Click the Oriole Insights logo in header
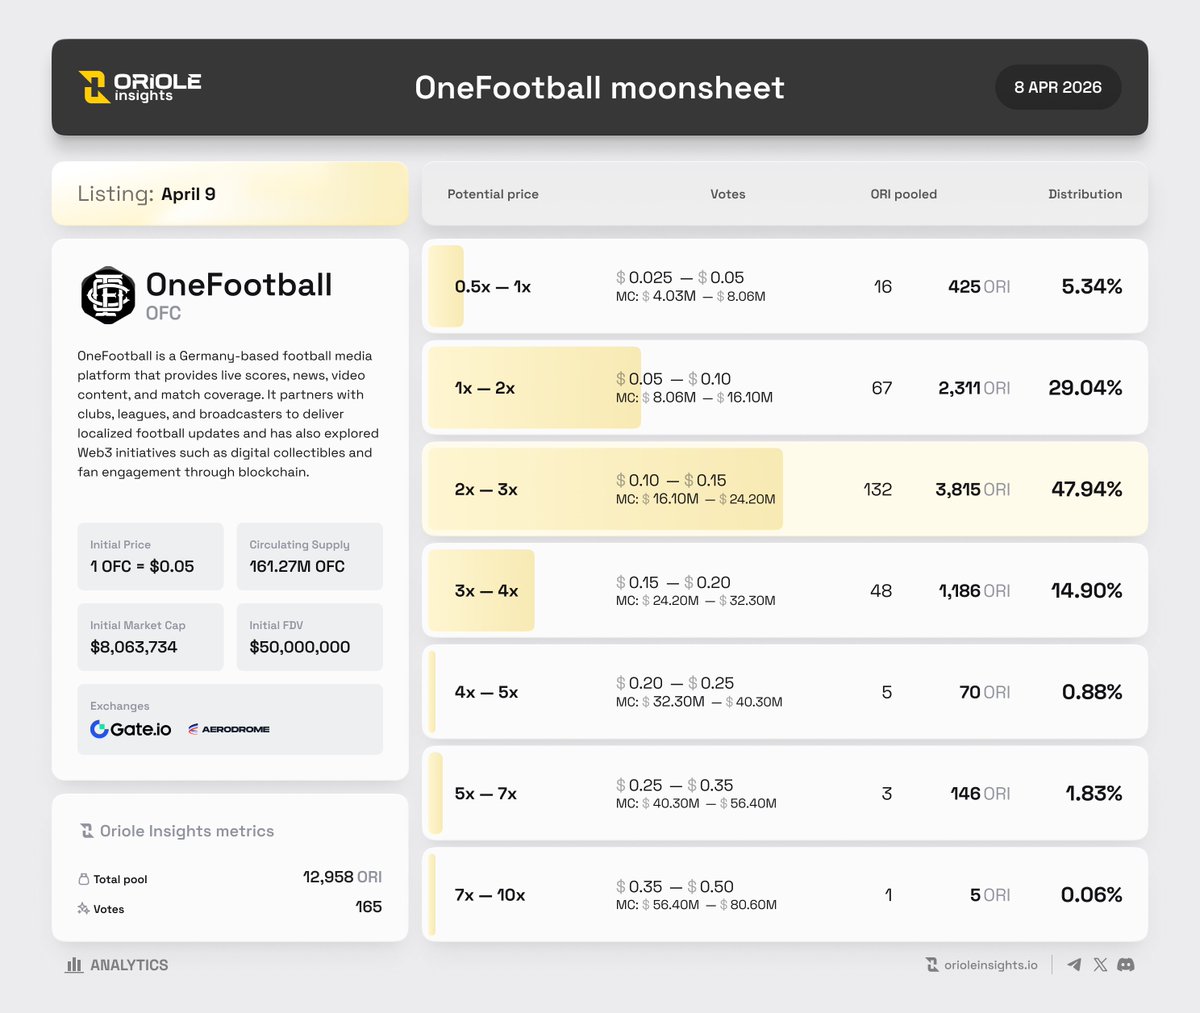 point(140,87)
